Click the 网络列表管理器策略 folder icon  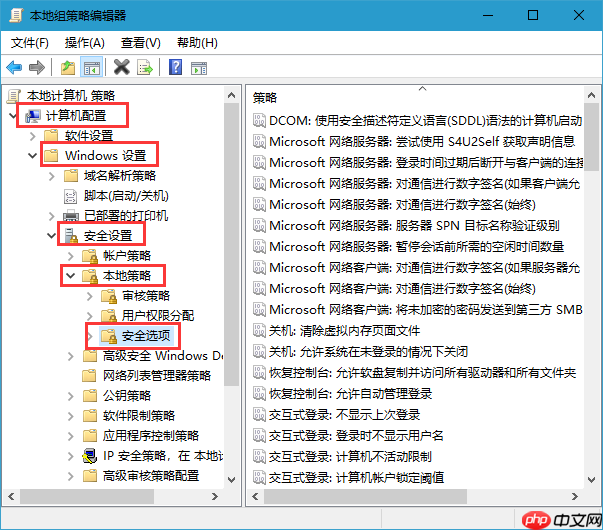(x=90, y=376)
